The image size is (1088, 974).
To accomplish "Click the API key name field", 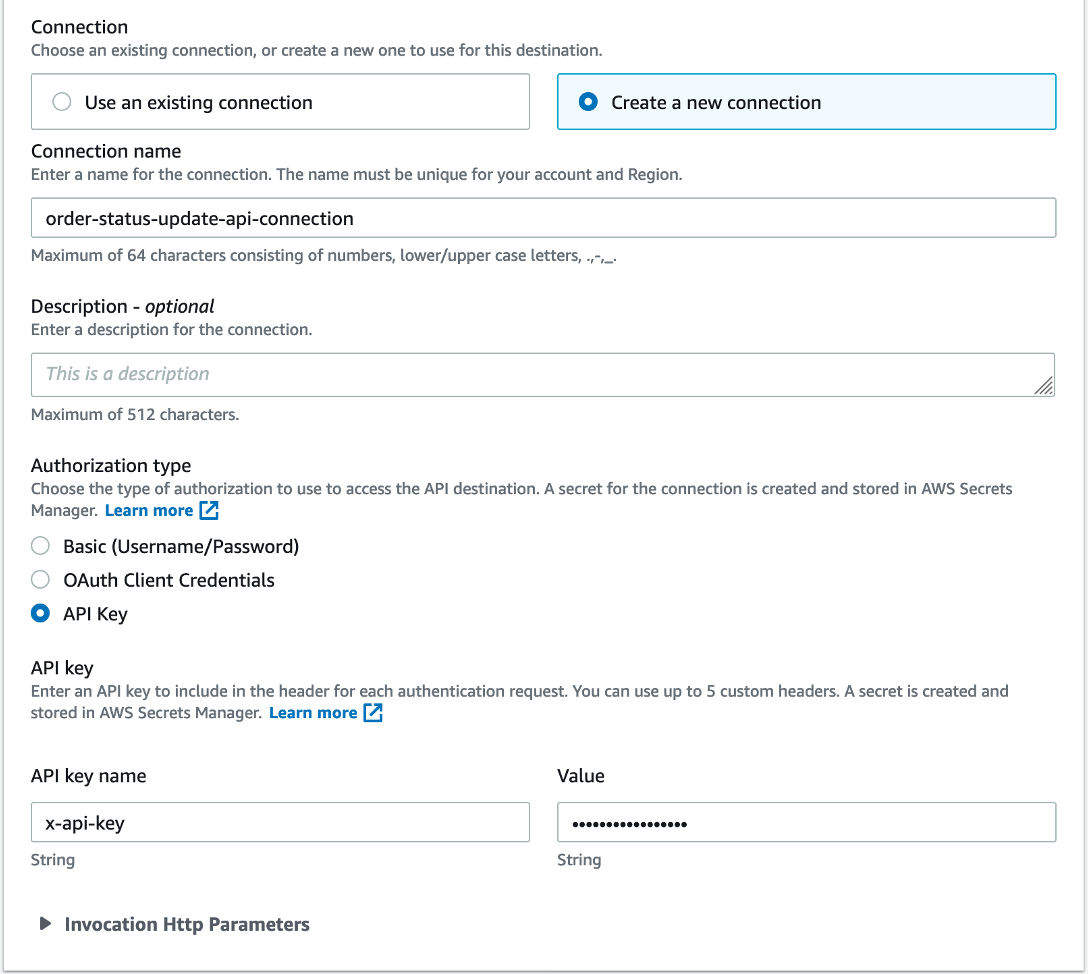I will [280, 823].
